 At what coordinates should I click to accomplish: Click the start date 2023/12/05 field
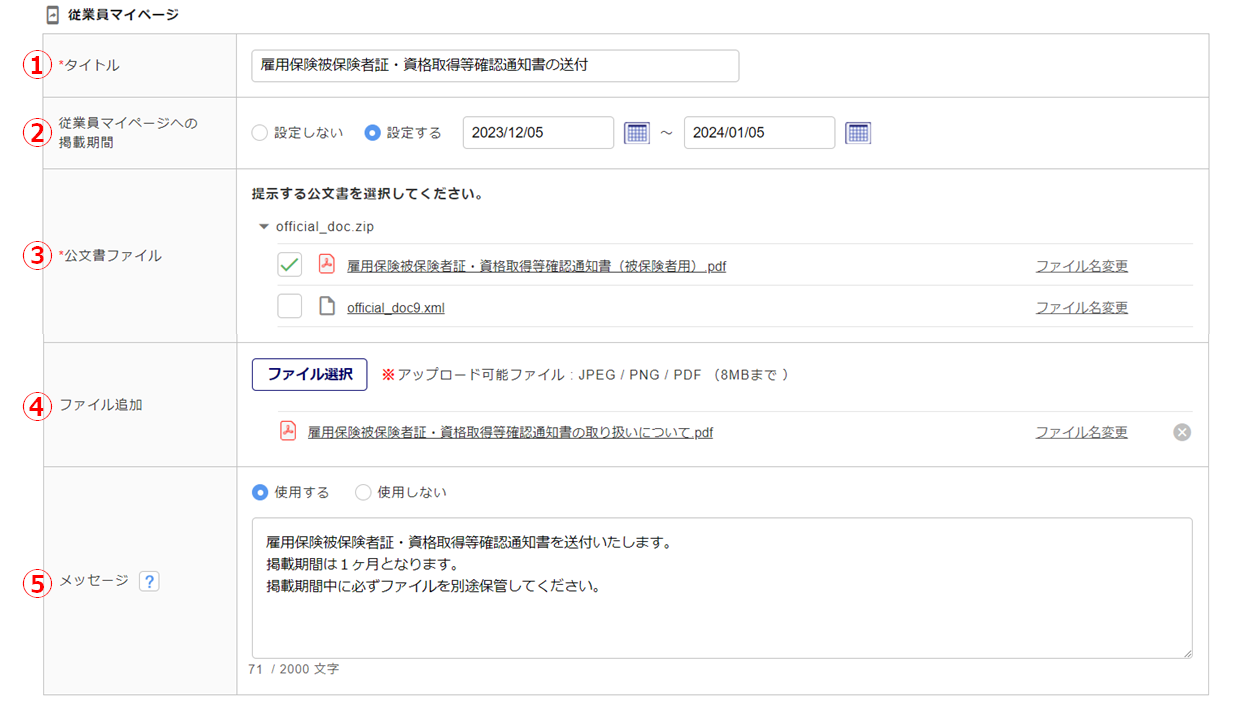coord(538,133)
